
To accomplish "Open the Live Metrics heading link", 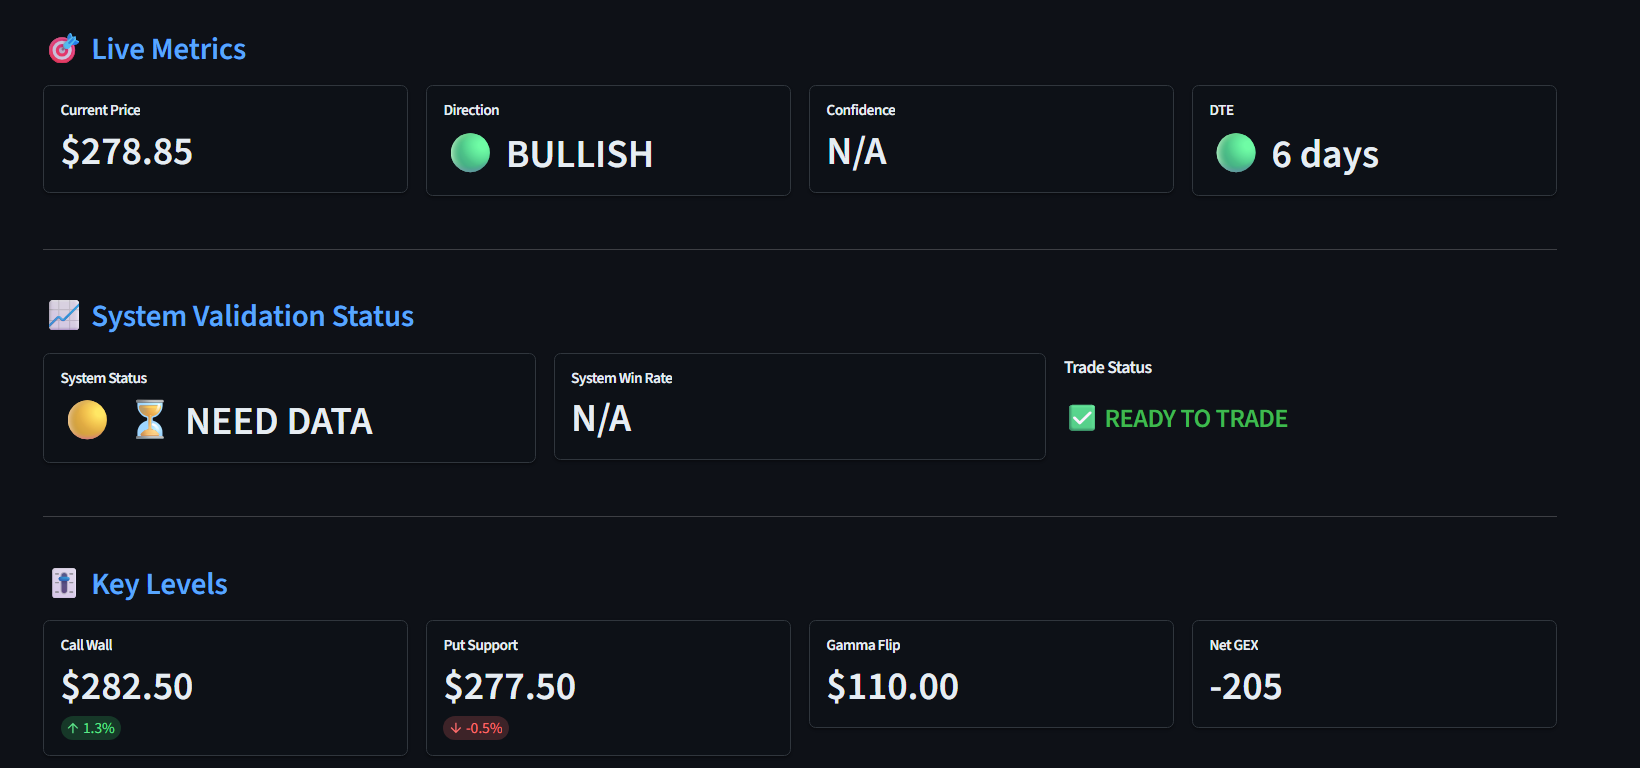I will tap(169, 49).
